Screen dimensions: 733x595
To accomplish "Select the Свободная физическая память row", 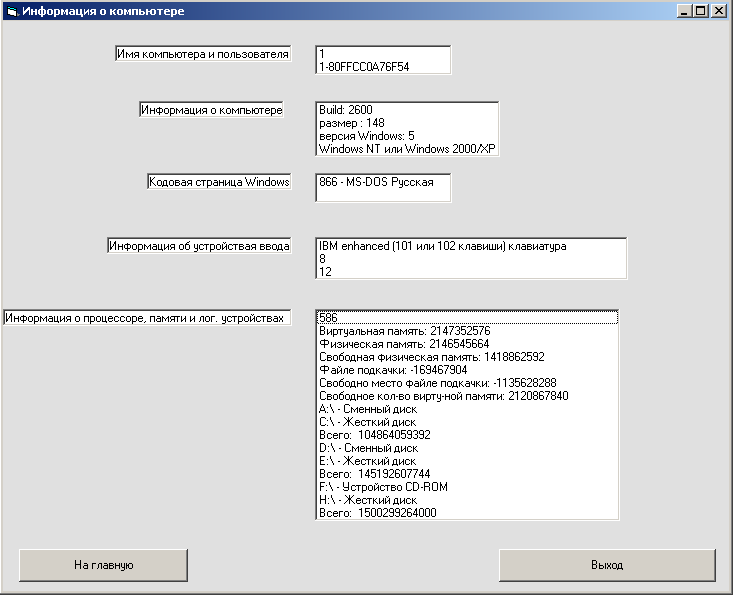I will point(467,357).
